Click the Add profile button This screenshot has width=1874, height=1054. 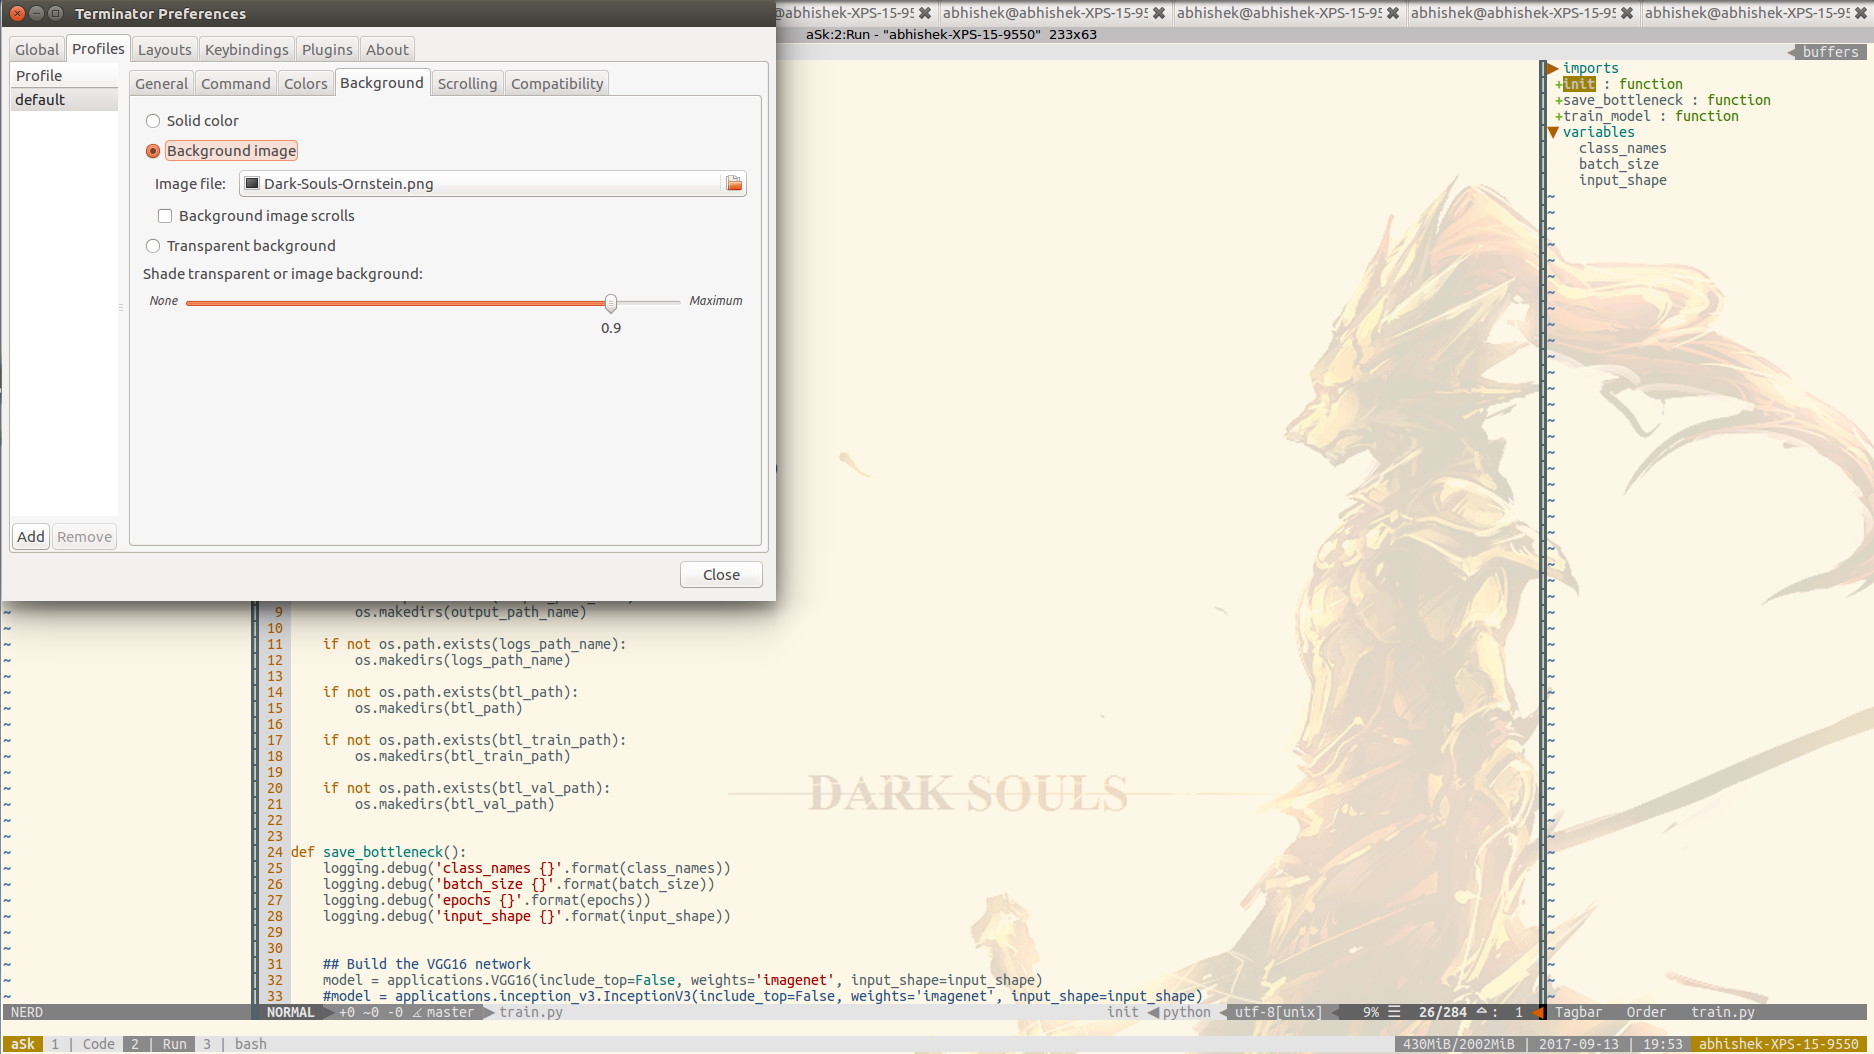coord(31,536)
